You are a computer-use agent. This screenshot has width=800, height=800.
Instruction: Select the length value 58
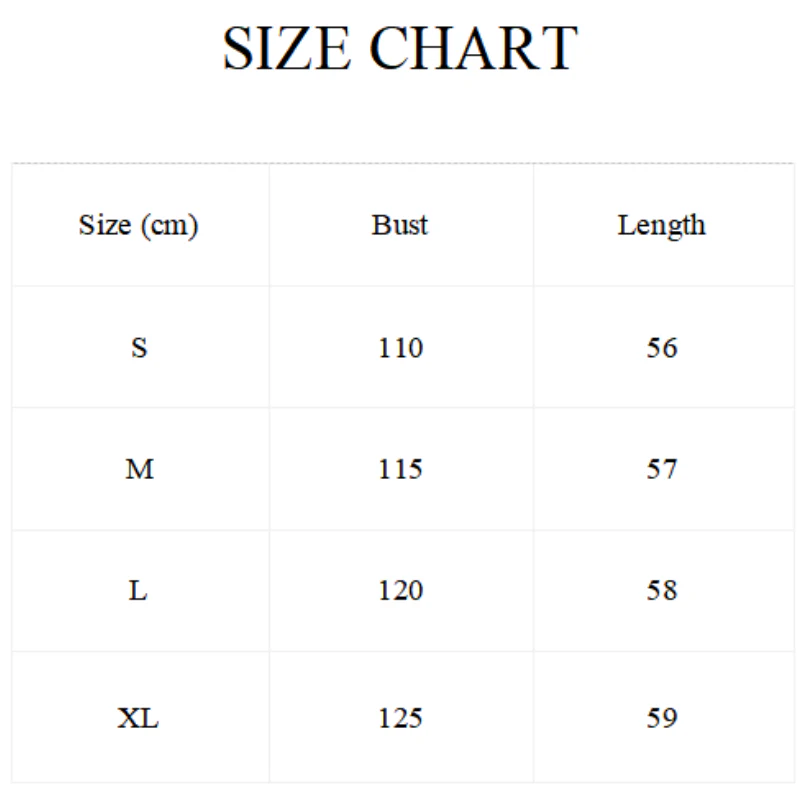click(x=661, y=591)
